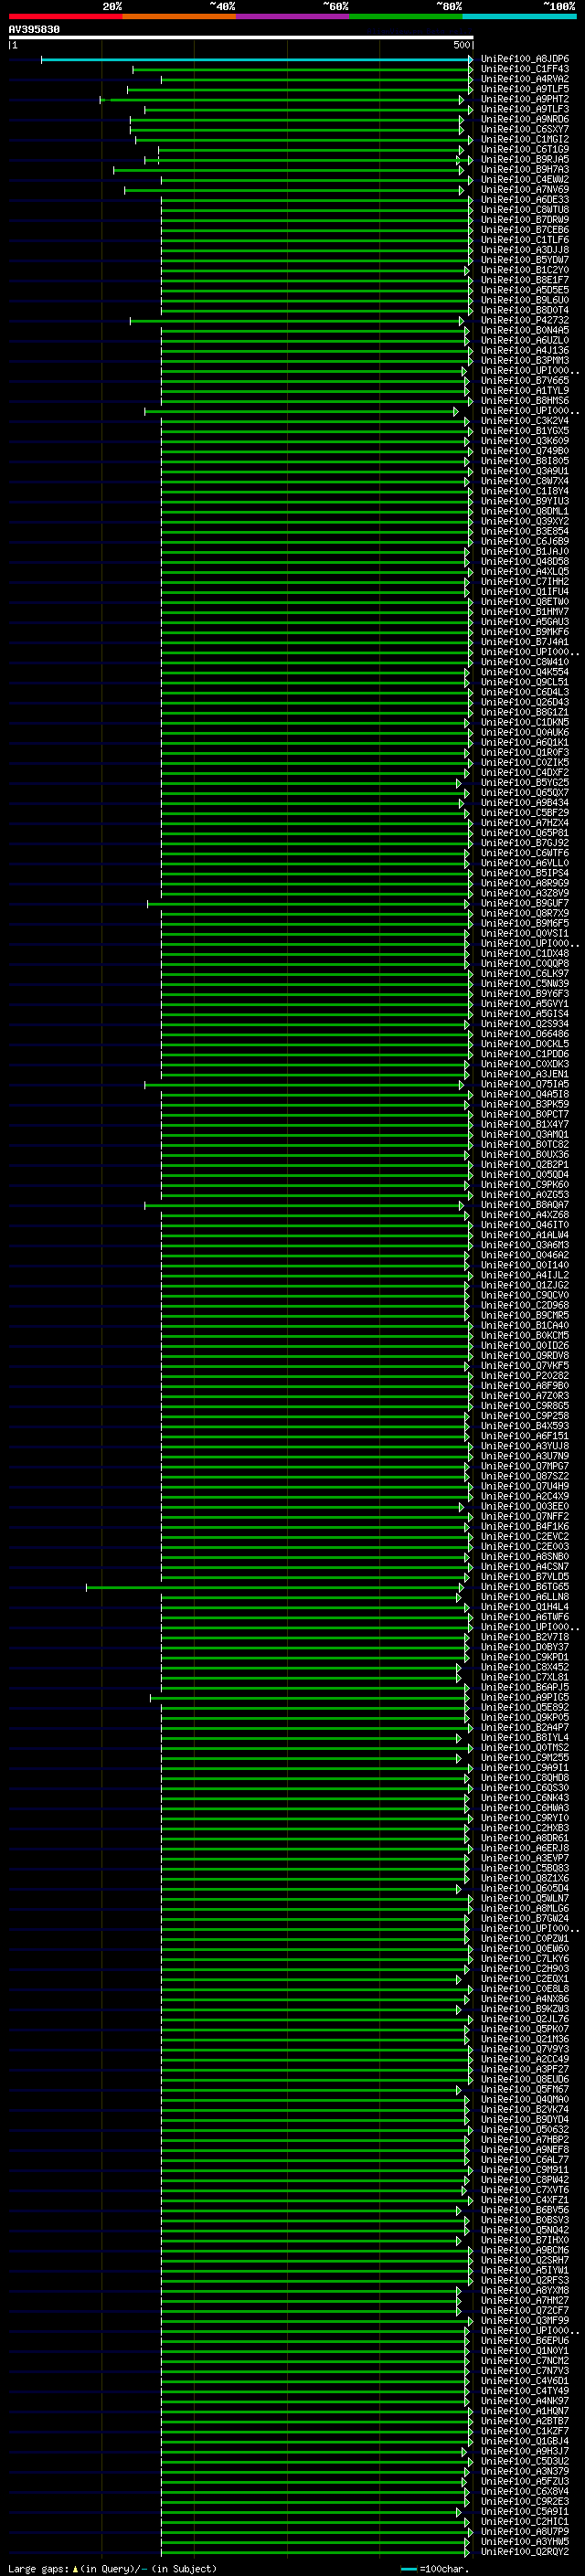Open hit UniRef100_A9TLF3

click(525, 109)
